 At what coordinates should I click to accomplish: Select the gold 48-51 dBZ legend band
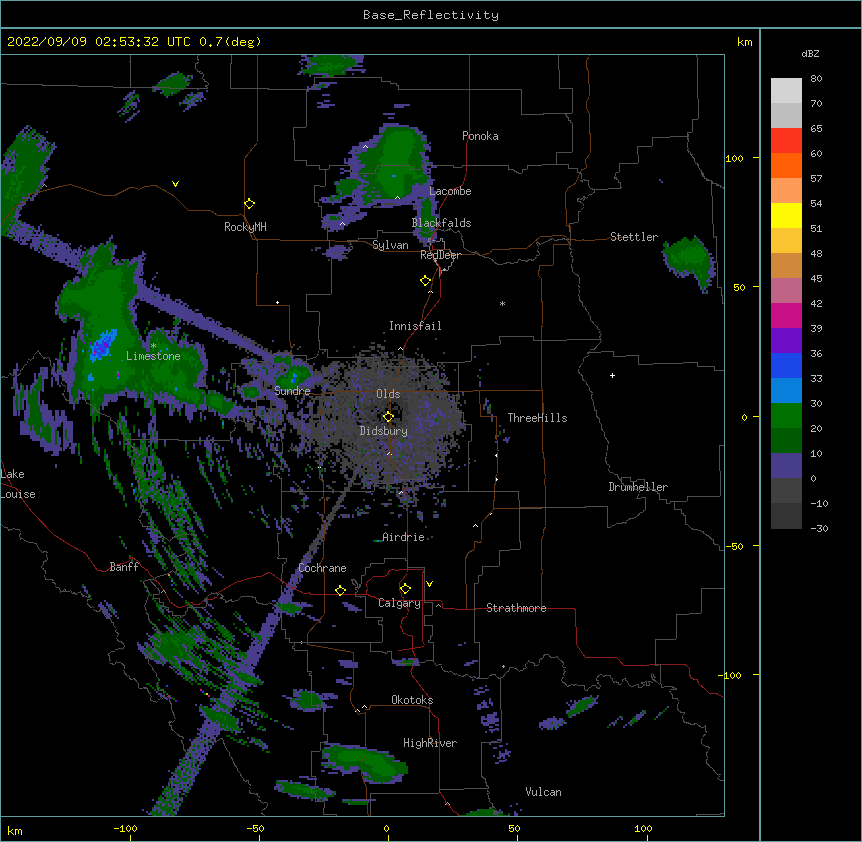[786, 241]
